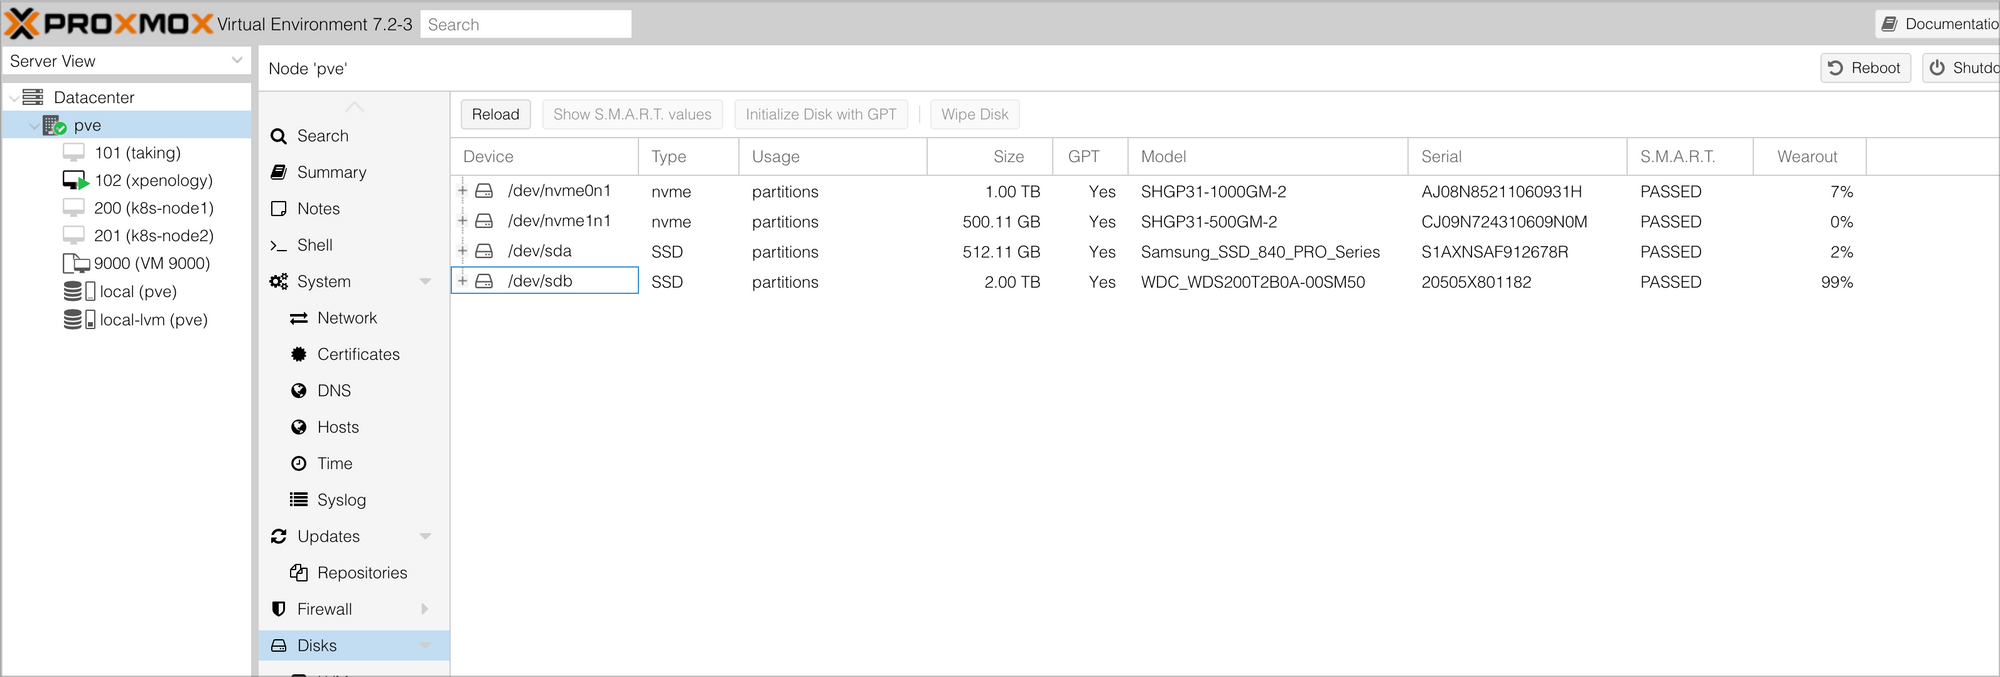Viewport: 2000px width, 677px height.
Task: Click the Notes page icon
Action: coord(279,208)
